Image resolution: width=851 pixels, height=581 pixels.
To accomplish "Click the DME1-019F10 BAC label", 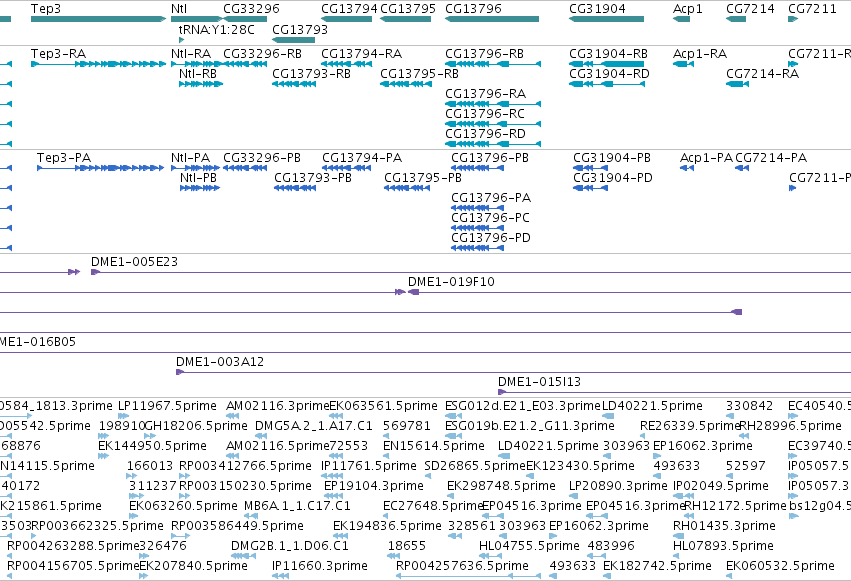I will (451, 282).
